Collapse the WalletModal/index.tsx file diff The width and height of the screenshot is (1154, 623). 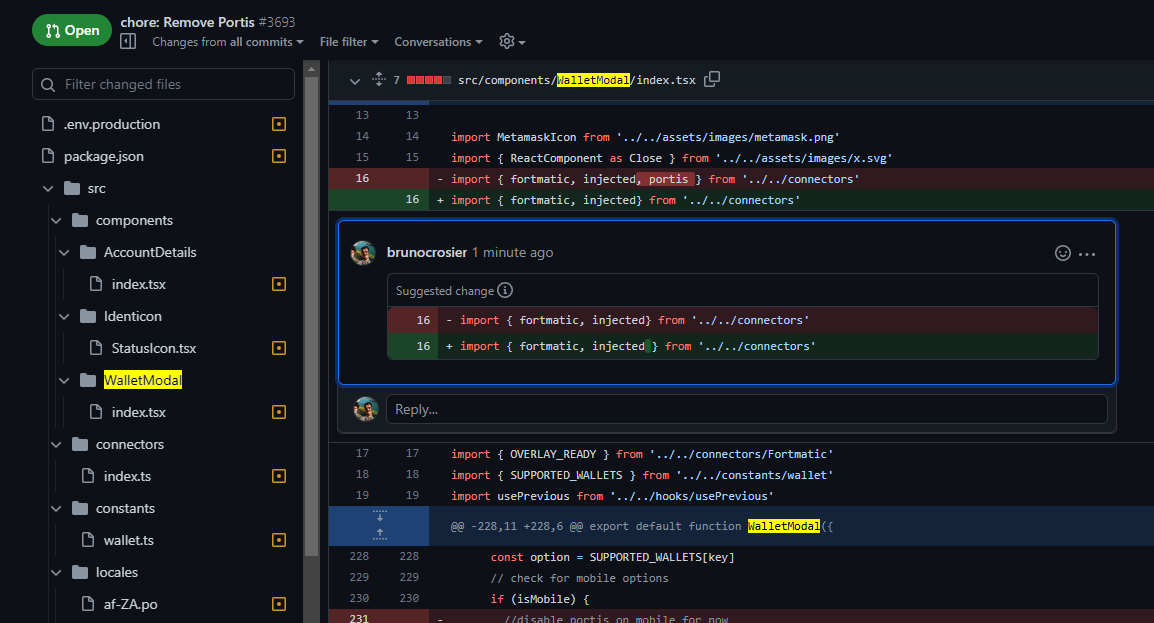(x=355, y=80)
